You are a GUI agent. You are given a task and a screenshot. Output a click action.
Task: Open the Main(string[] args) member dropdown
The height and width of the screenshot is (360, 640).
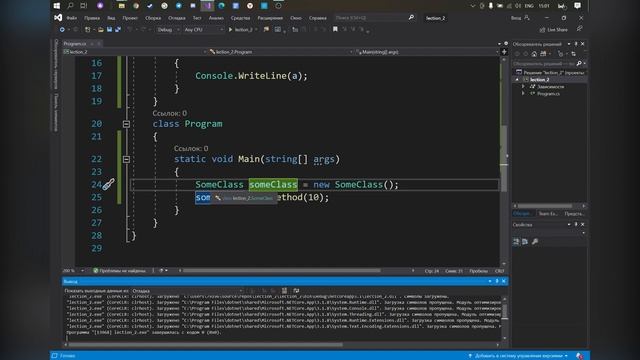tap(427, 52)
